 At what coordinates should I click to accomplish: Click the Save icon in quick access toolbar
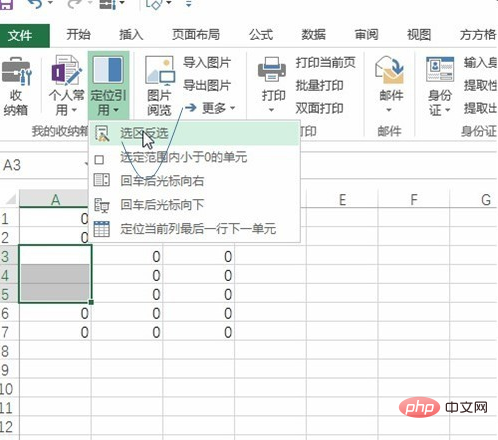[x=6, y=4]
